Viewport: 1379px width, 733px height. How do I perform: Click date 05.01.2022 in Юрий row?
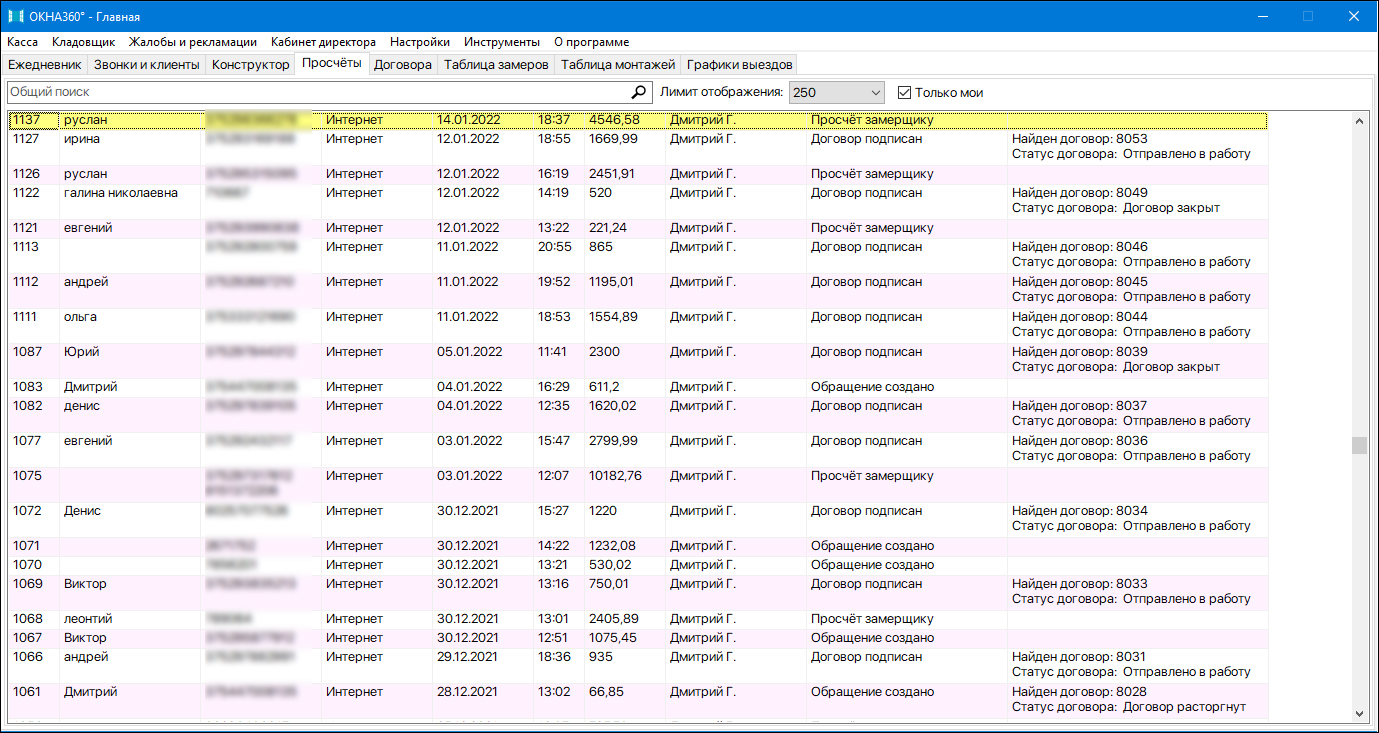(468, 352)
